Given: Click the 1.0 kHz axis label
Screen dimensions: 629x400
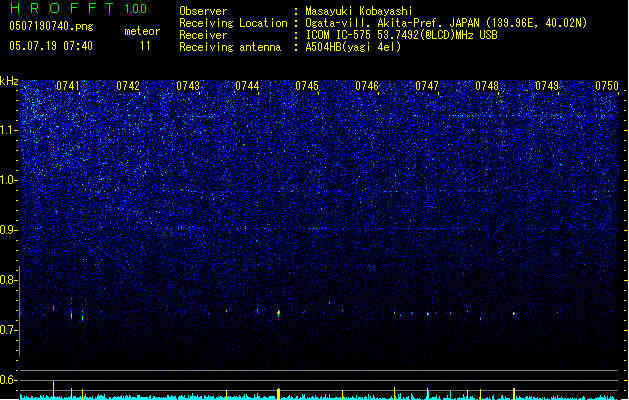Looking at the screenshot, I should pyautogui.click(x=8, y=180).
